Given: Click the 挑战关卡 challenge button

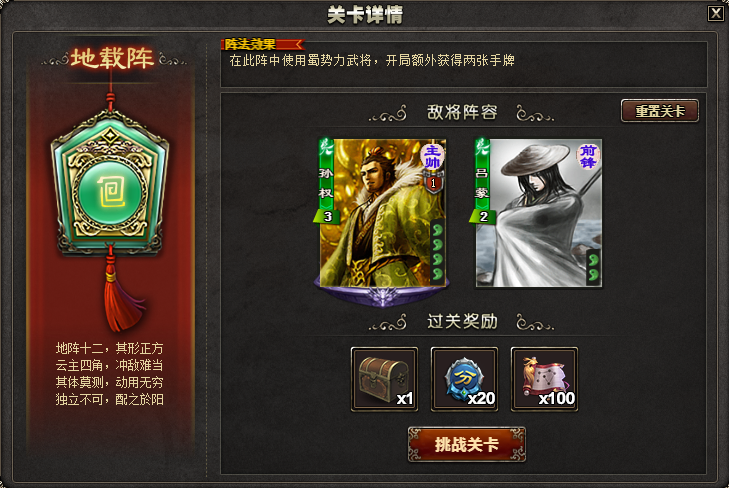Looking at the screenshot, I should pyautogui.click(x=467, y=444).
